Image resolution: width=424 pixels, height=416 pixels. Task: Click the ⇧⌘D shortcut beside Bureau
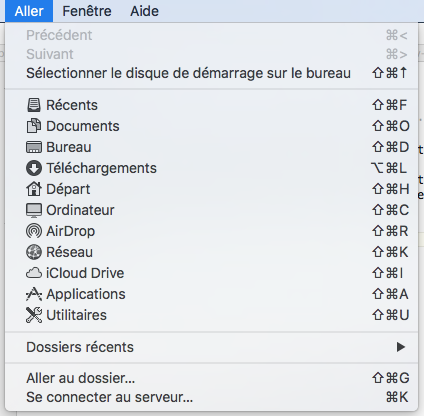[x=390, y=147]
